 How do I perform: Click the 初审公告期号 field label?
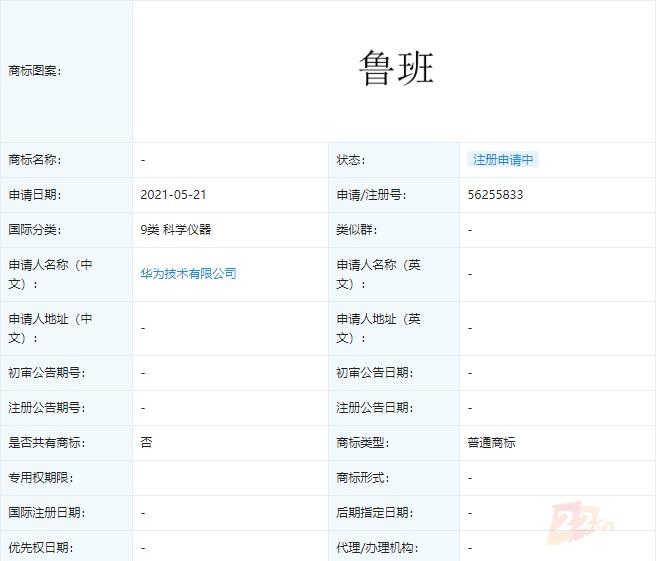pyautogui.click(x=47, y=372)
